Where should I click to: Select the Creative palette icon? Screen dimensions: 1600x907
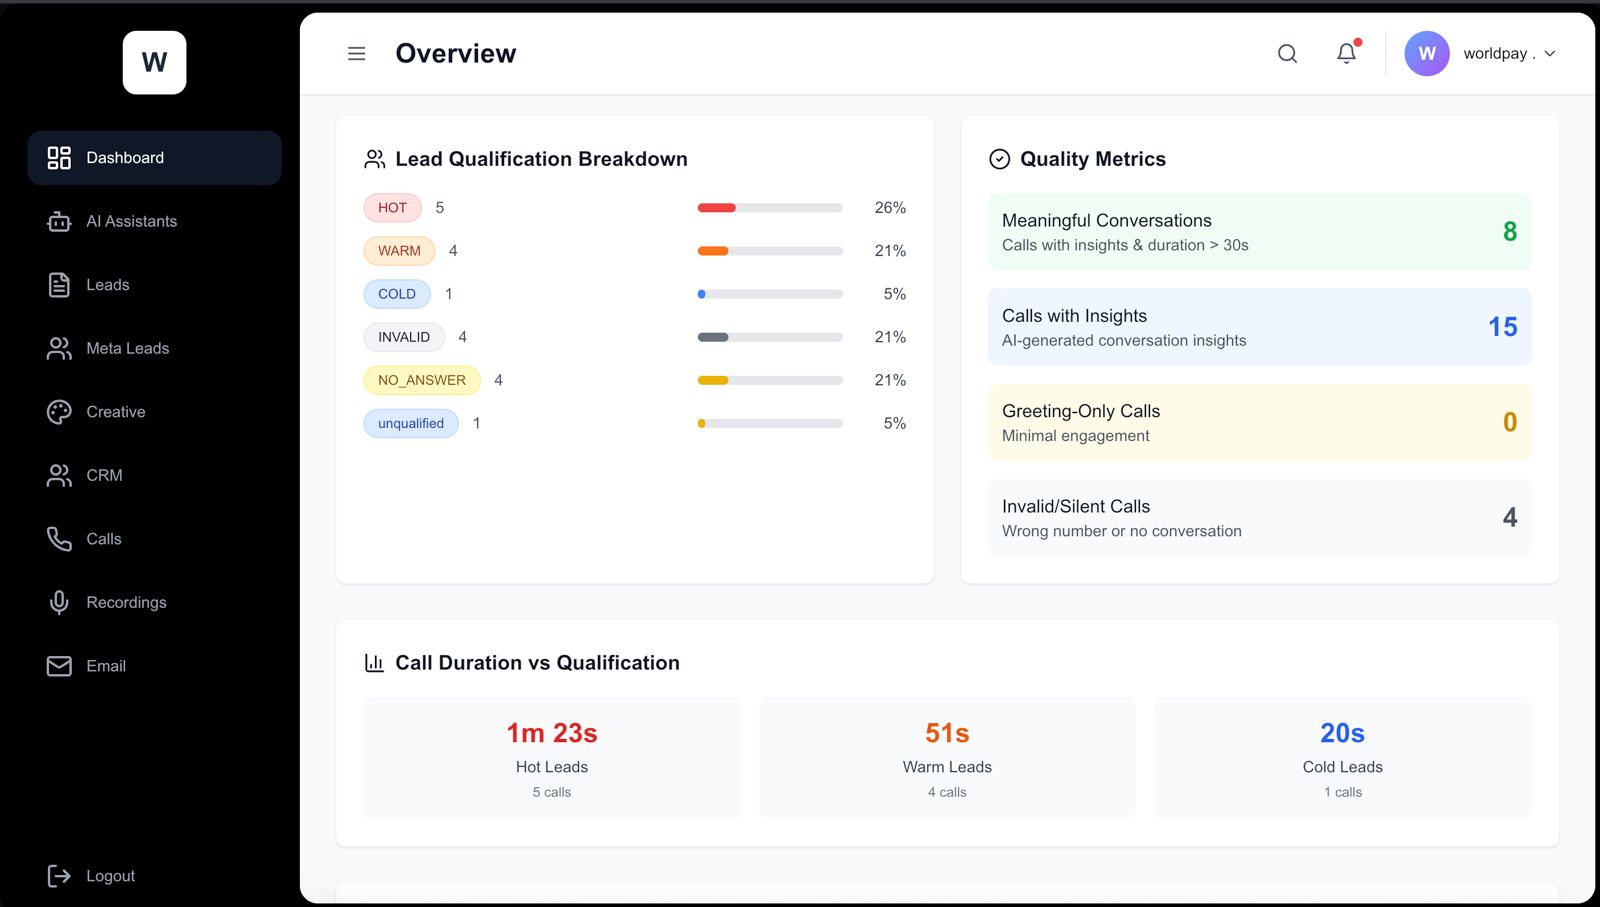[59, 411]
